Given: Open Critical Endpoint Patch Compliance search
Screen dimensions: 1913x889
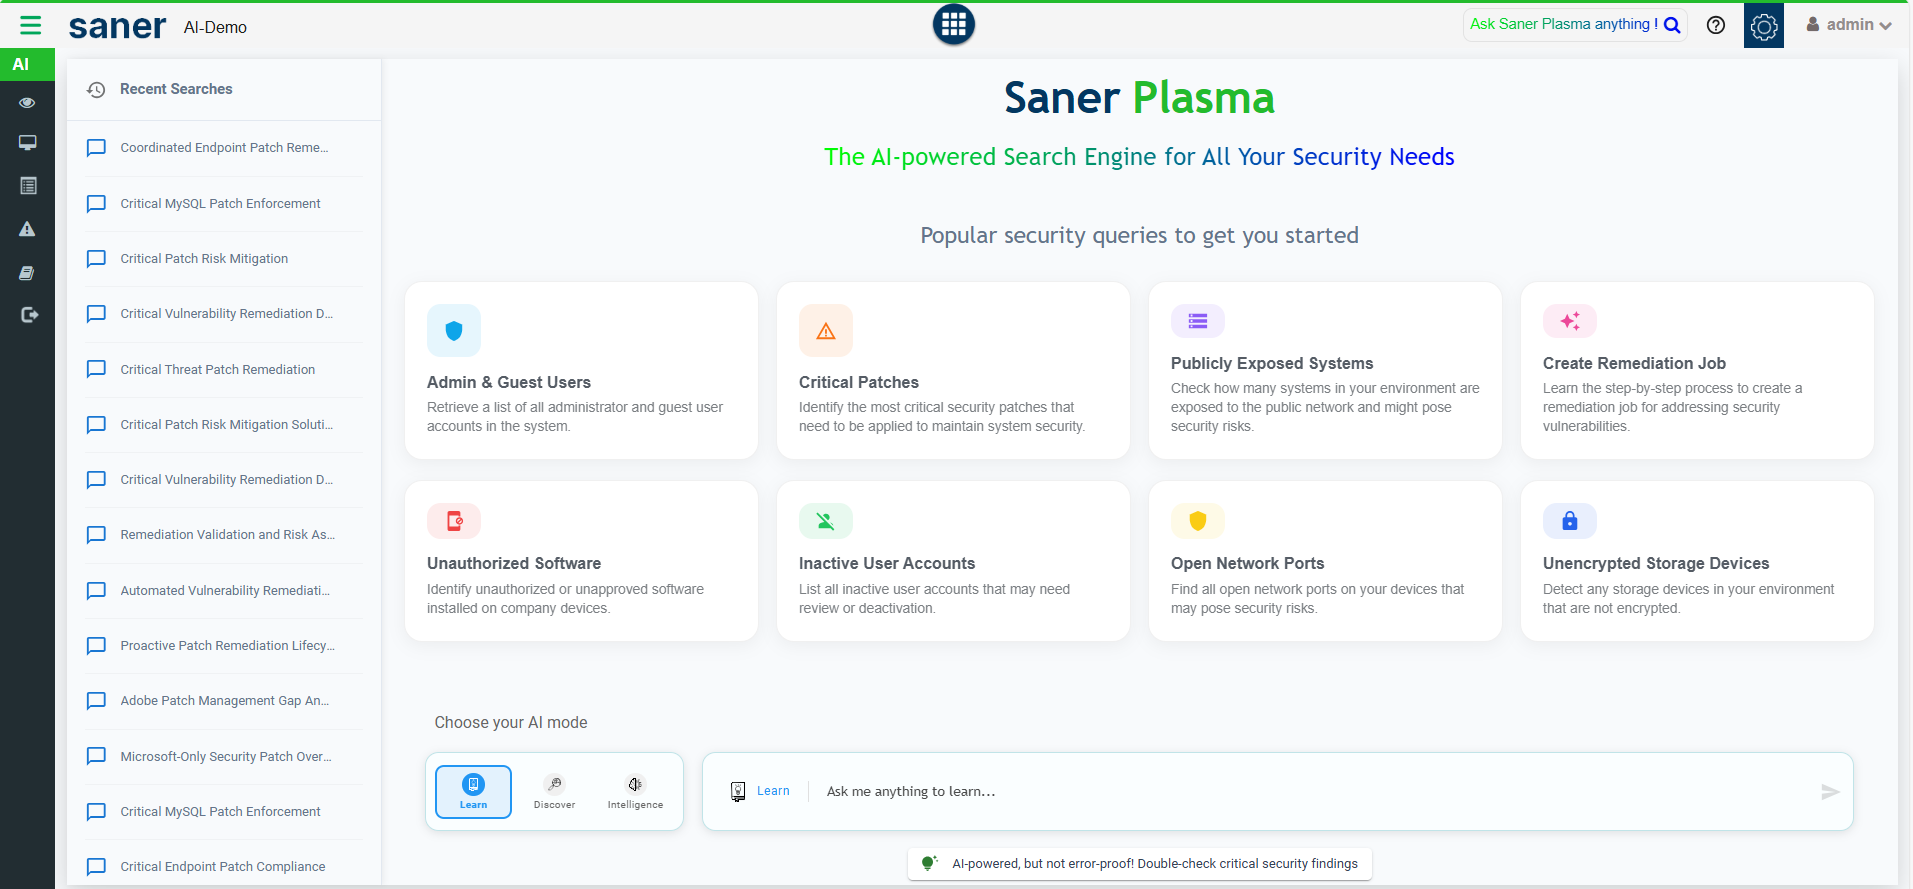Looking at the screenshot, I should [x=225, y=867].
